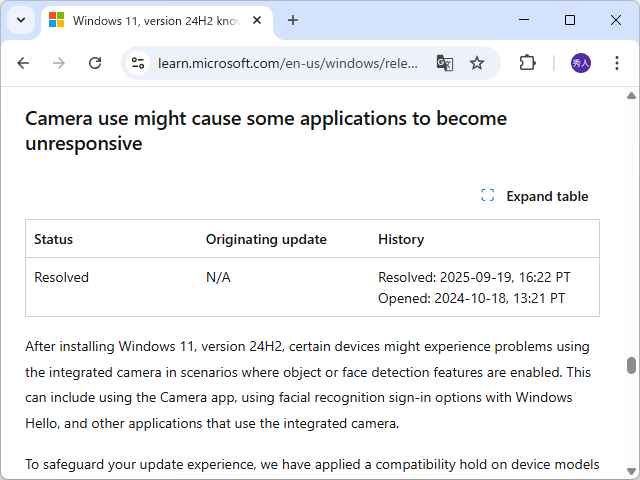Open the Chrome profile avatar
This screenshot has height=480, width=640.
point(580,63)
